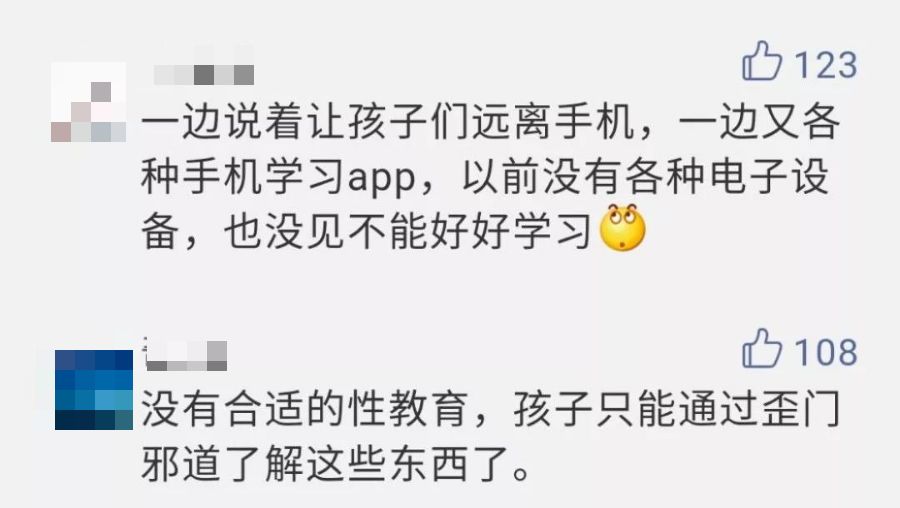Click the phrase "也没见不能" in first comment
This screenshot has height=508, width=900.
(x=325, y=231)
